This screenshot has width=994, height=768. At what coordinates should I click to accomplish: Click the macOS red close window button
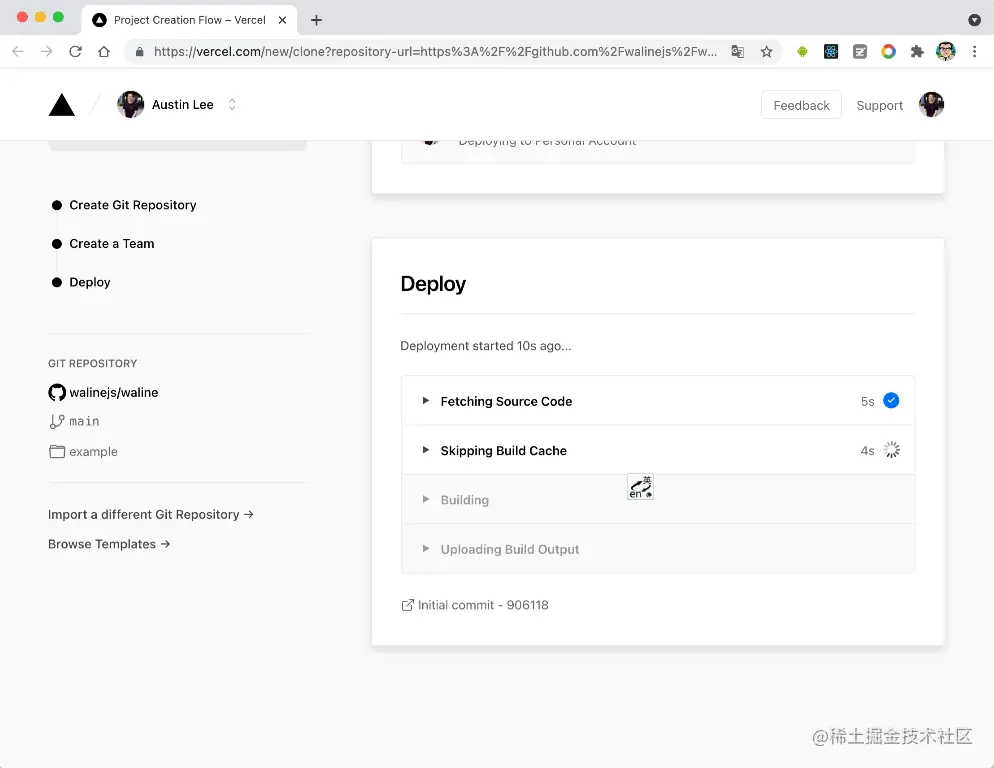coord(22,17)
